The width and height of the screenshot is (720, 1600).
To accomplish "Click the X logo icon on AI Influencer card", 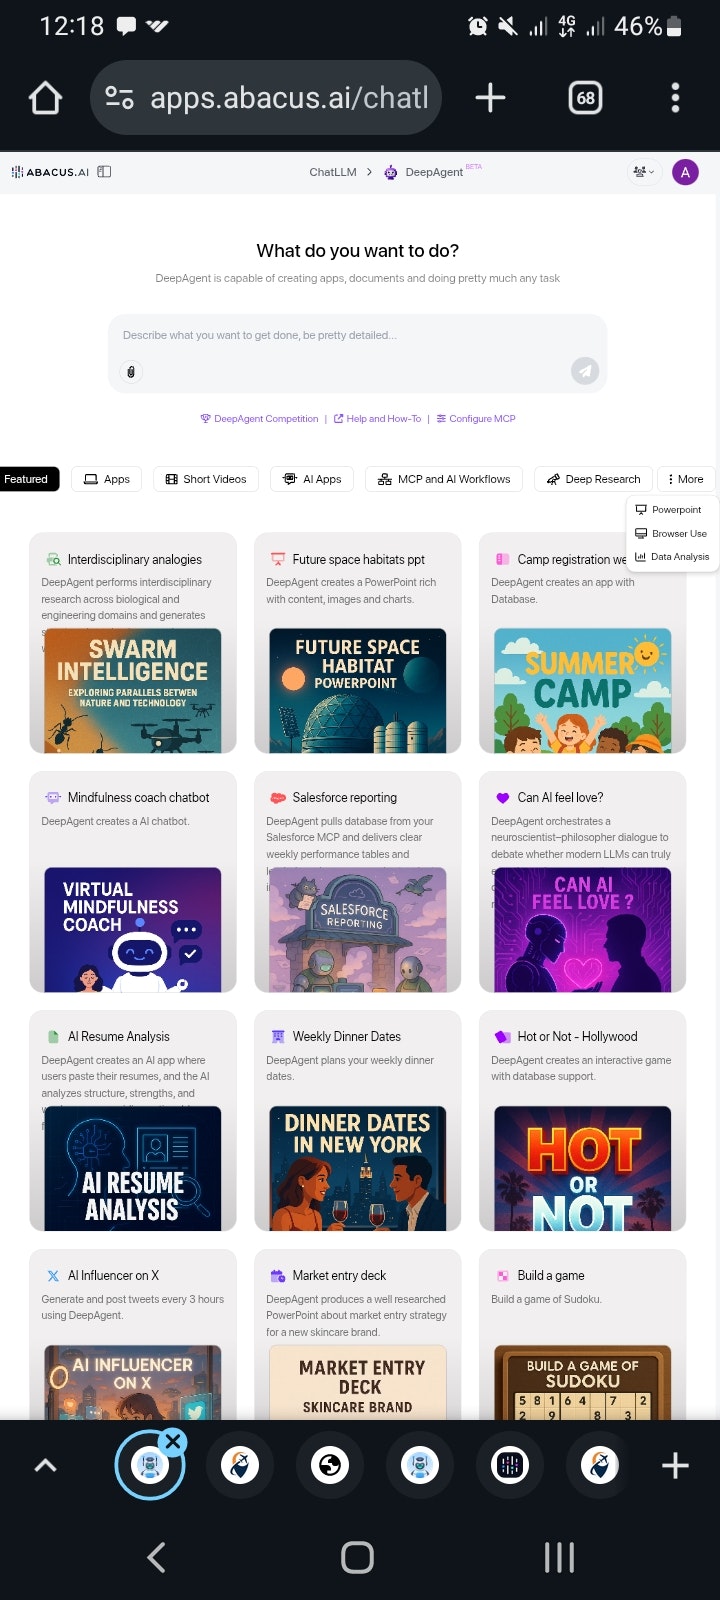I will point(53,1276).
